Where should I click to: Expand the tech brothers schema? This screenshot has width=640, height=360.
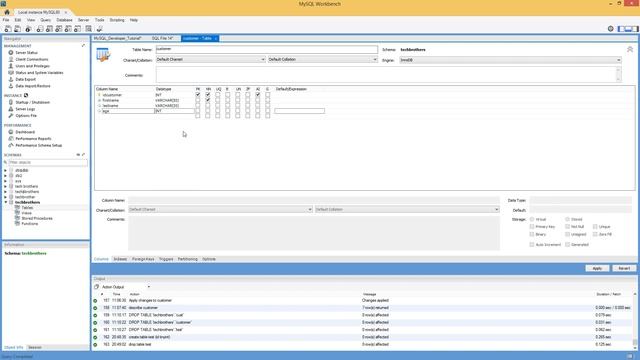[6, 187]
